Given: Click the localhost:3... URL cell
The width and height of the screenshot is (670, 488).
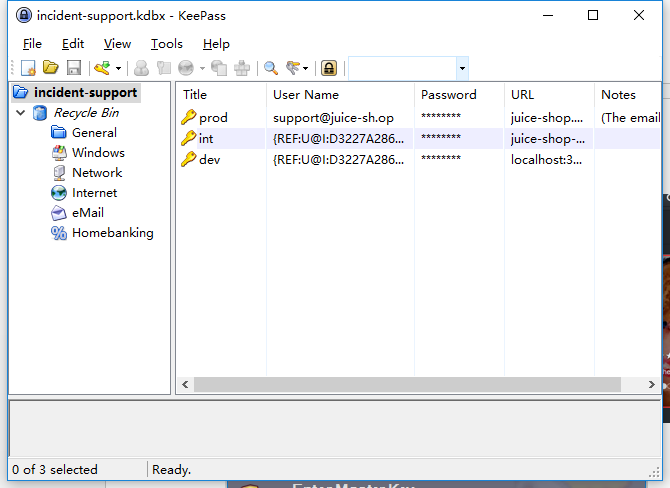Looking at the screenshot, I should [x=546, y=160].
